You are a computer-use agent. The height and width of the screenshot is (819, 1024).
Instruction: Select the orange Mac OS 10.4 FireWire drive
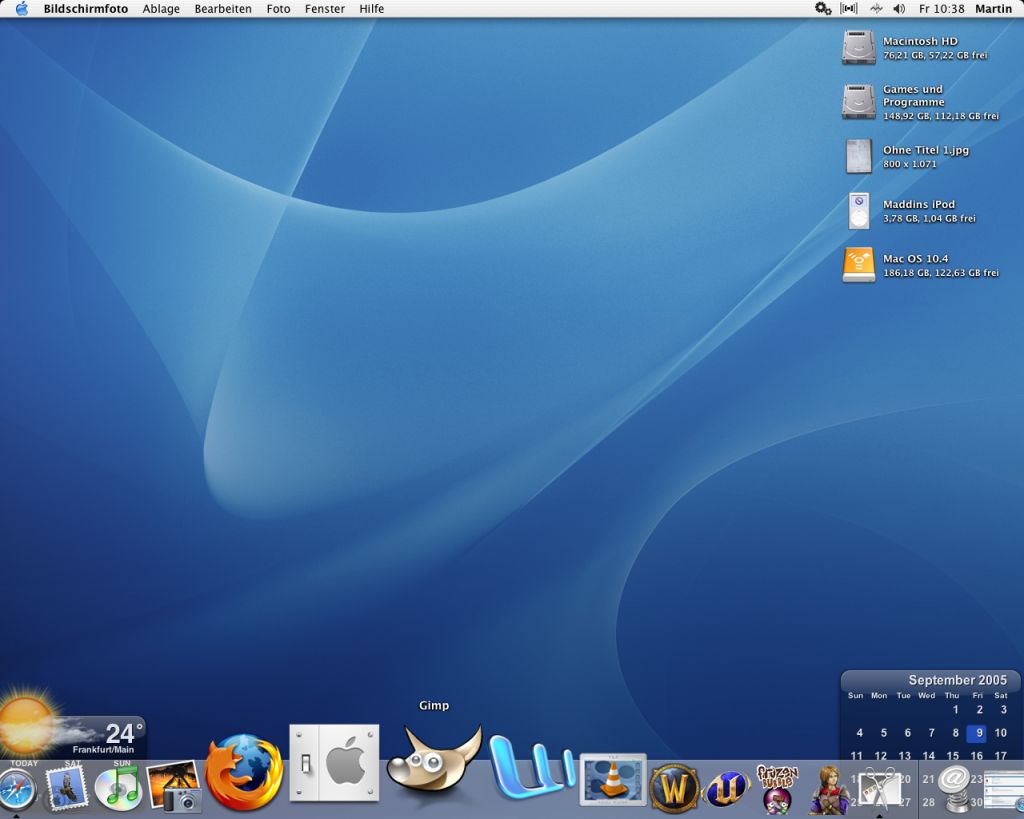(858, 265)
